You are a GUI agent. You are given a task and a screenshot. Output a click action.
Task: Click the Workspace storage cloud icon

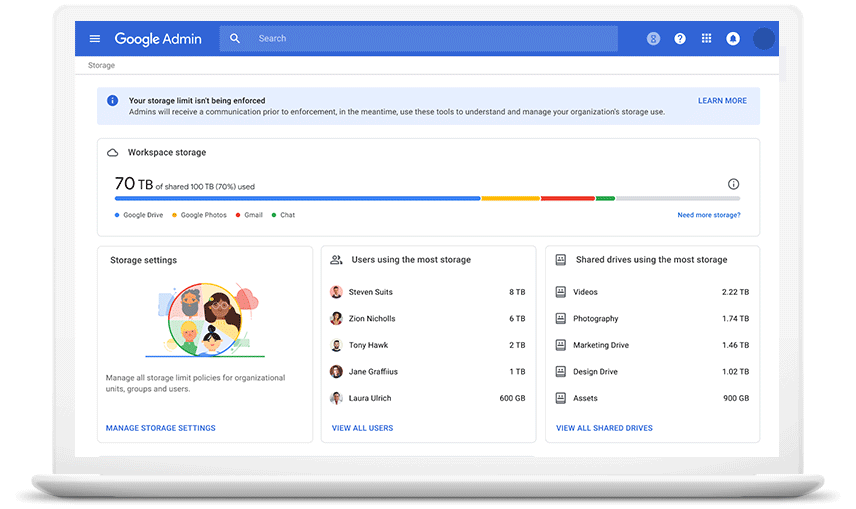coord(112,153)
